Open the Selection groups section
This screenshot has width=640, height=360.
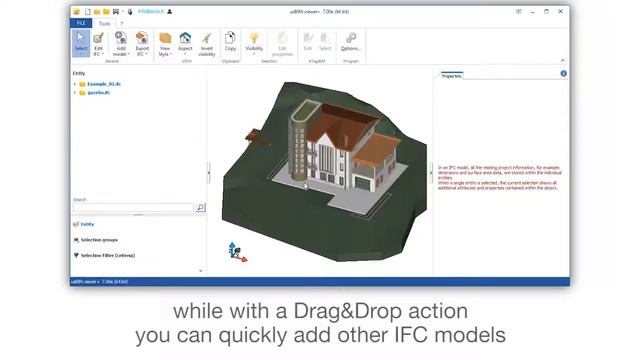tap(99, 240)
